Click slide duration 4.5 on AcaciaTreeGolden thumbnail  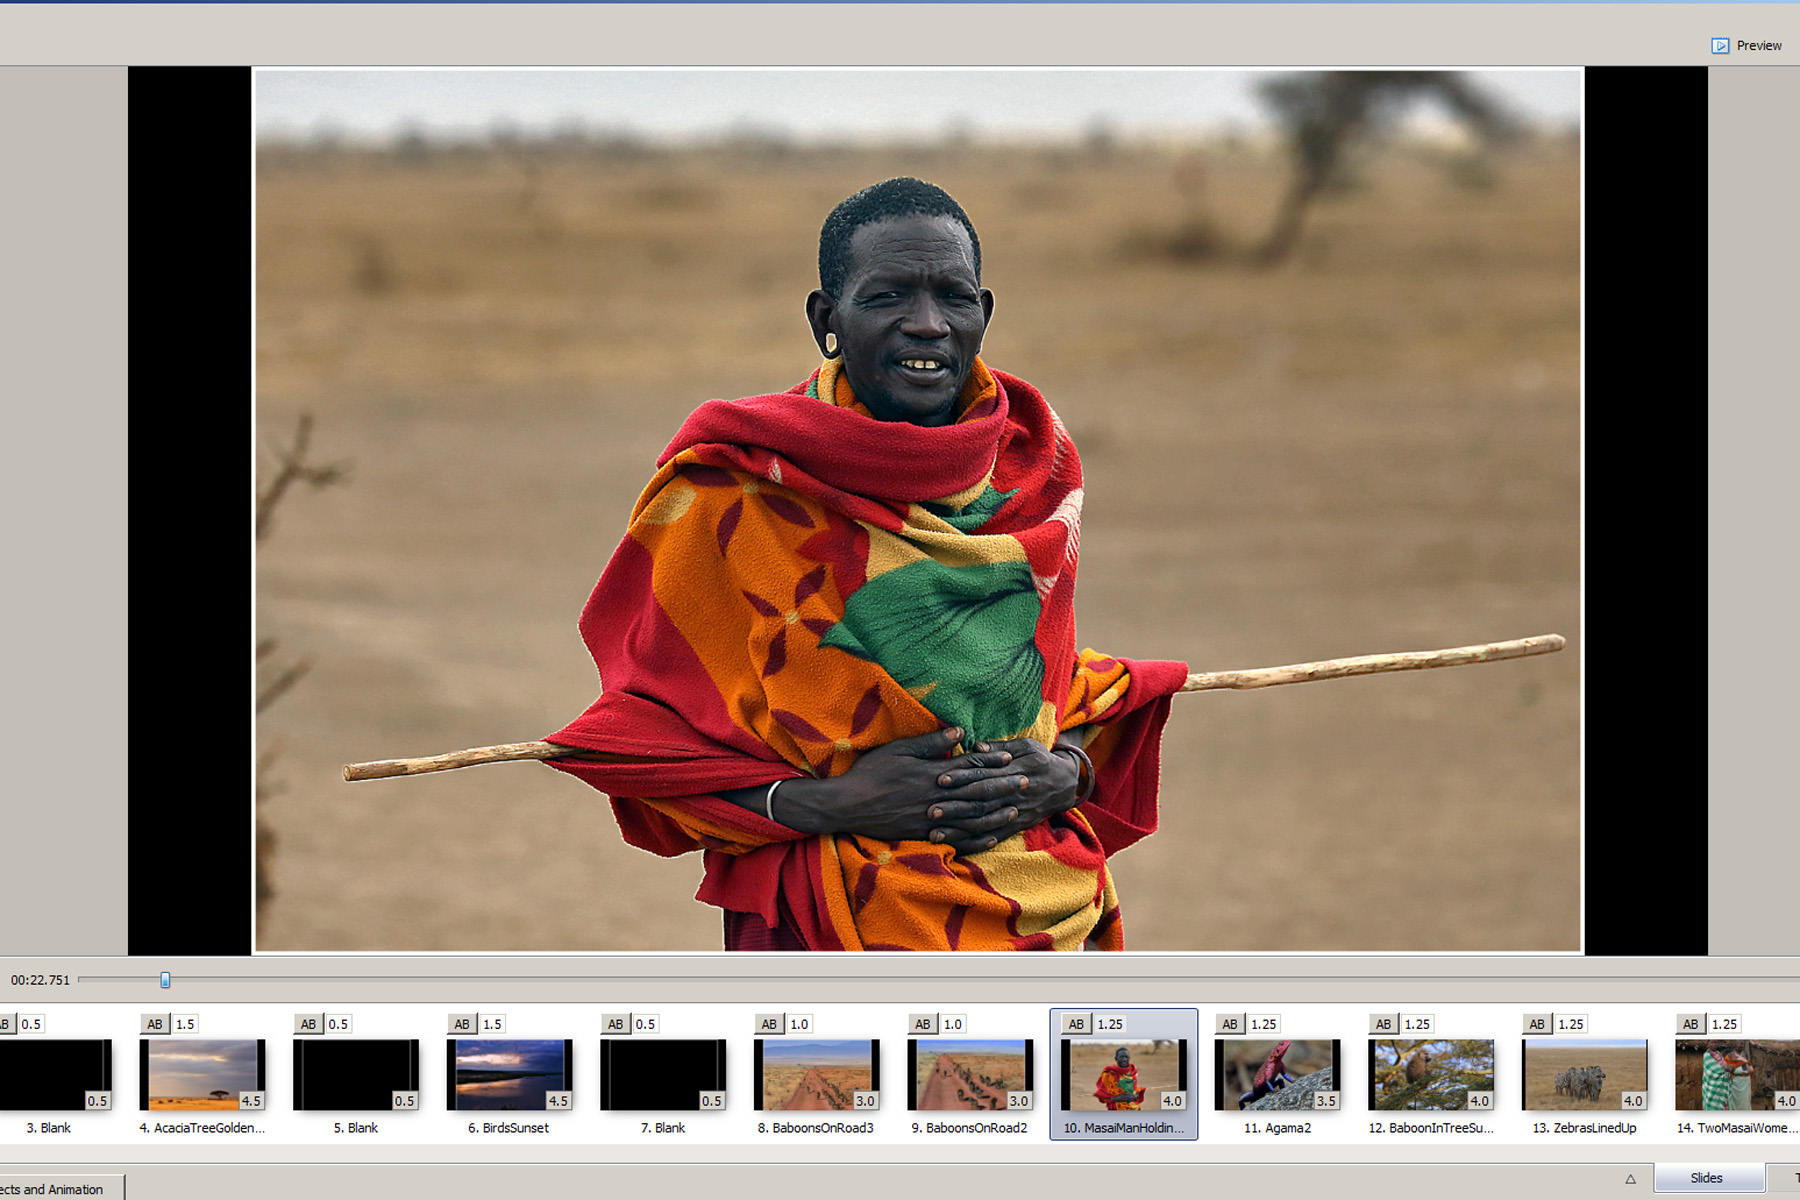251,1101
